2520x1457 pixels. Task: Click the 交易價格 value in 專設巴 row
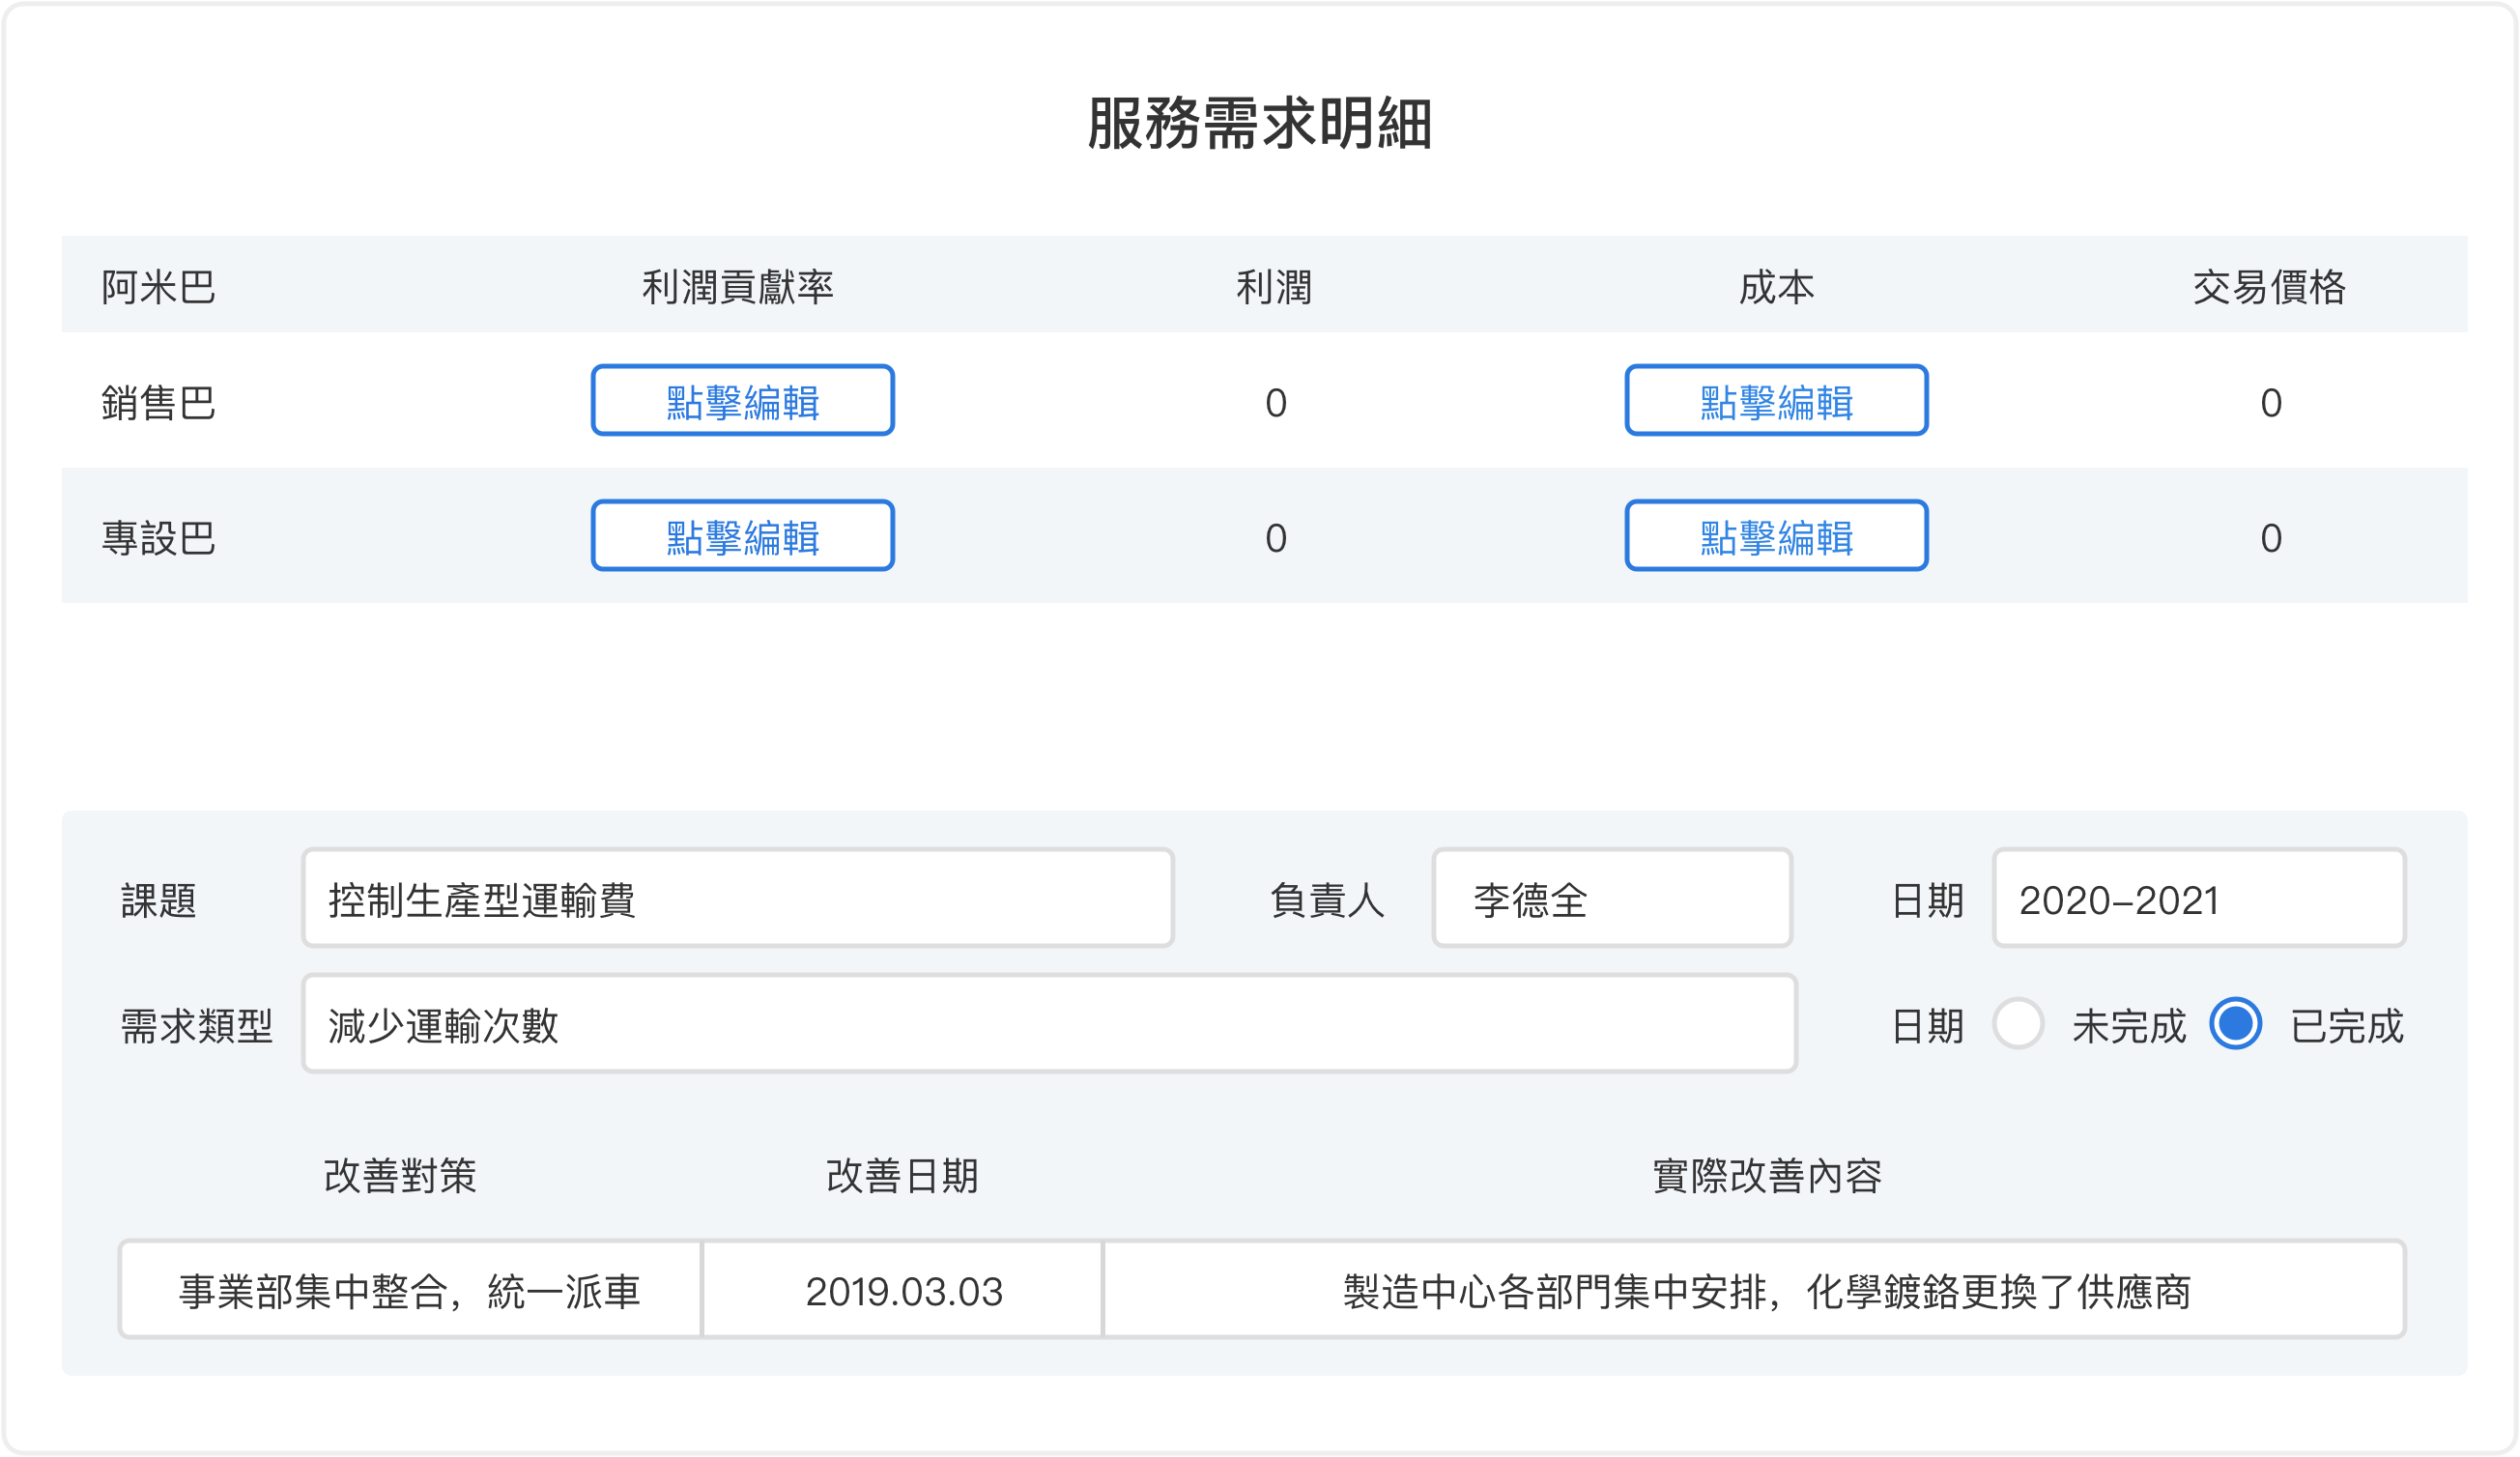pos(2271,538)
